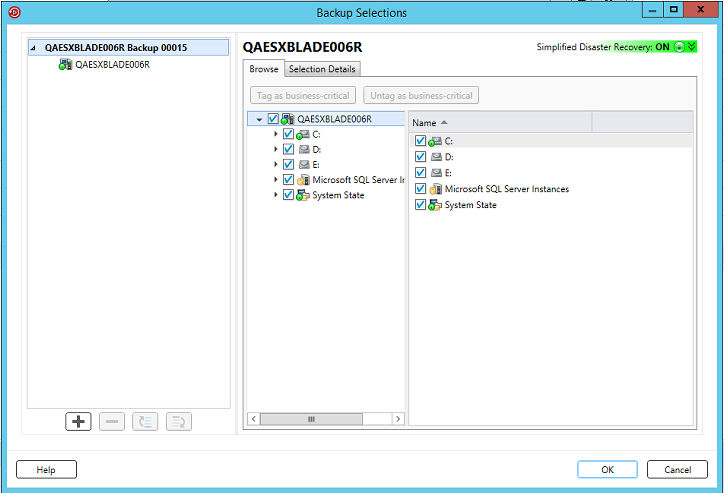Click the D: drive icon in tree

pos(304,150)
